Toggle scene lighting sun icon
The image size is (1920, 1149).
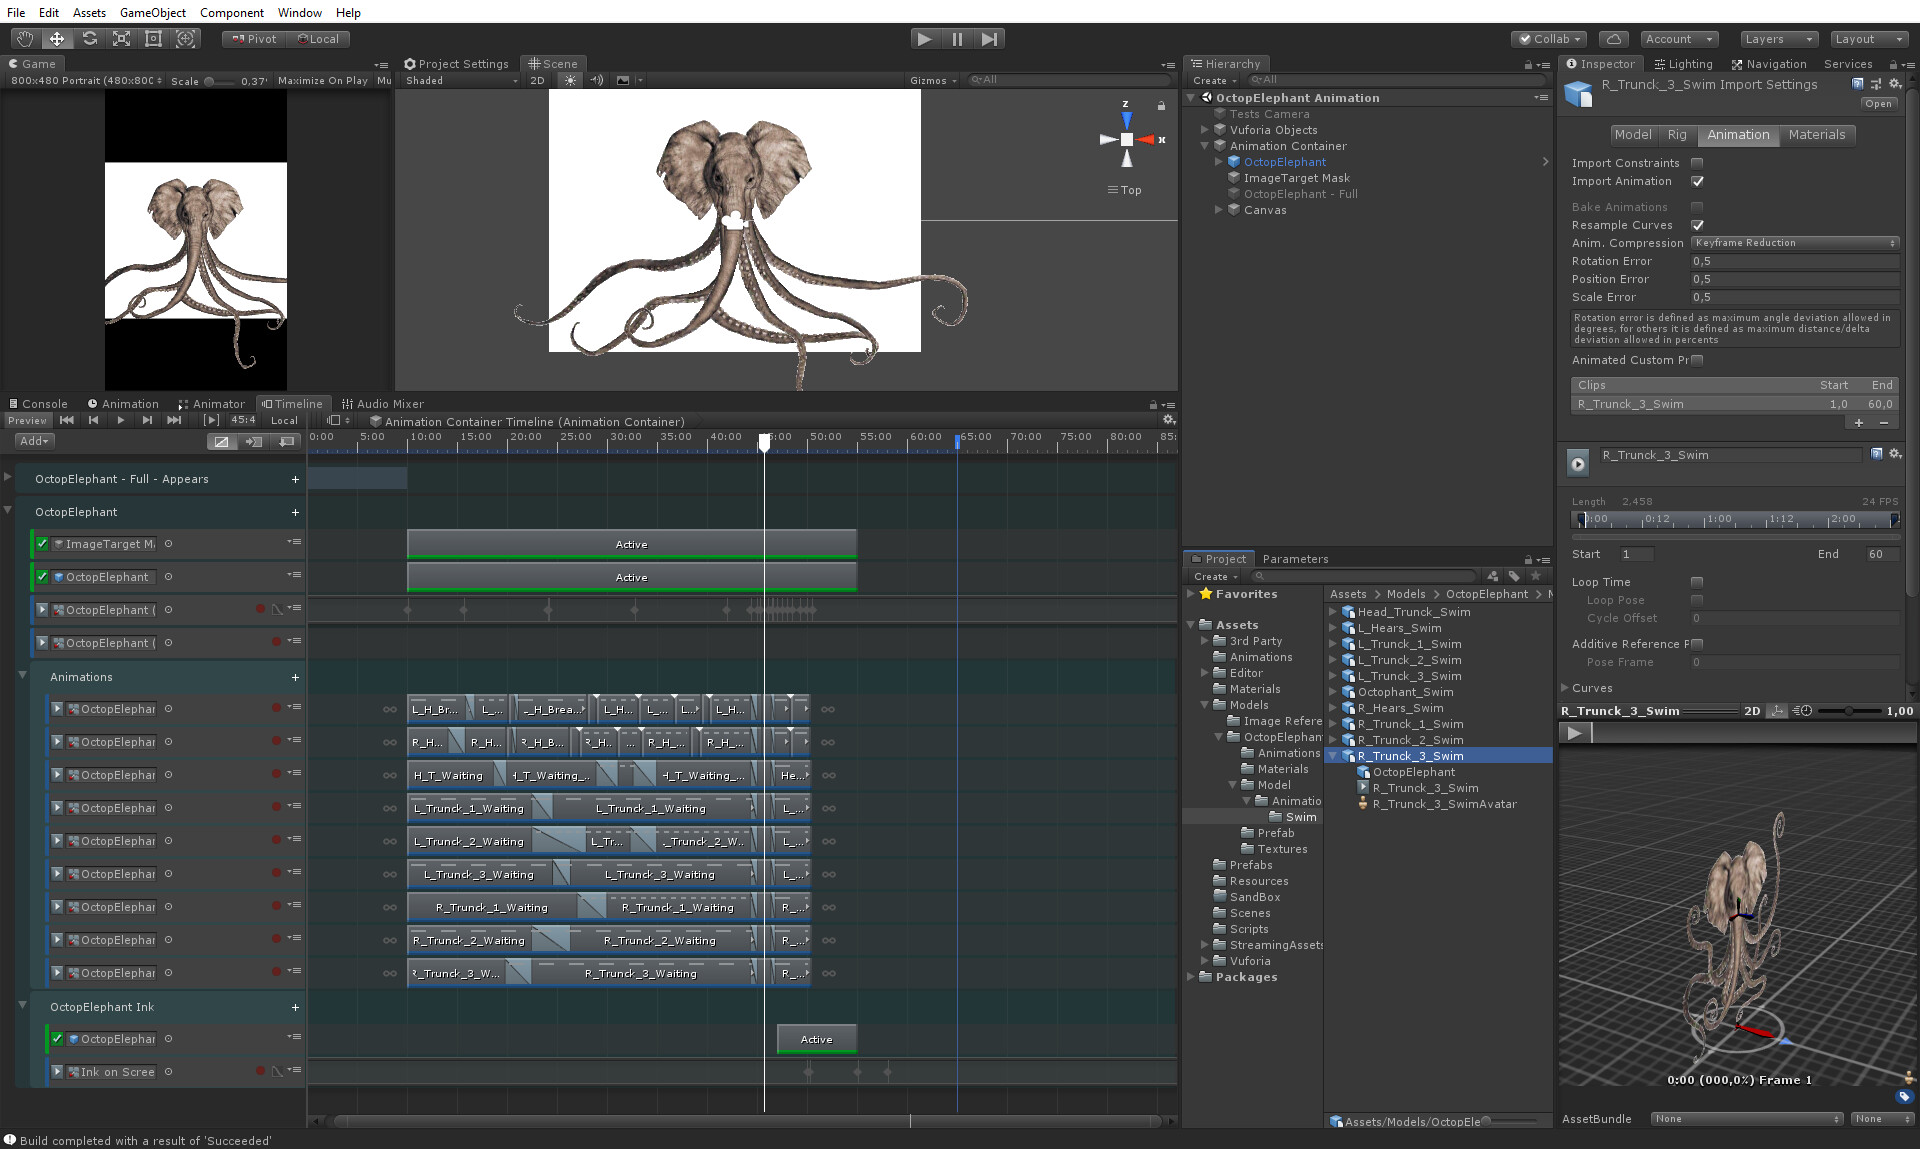[570, 80]
